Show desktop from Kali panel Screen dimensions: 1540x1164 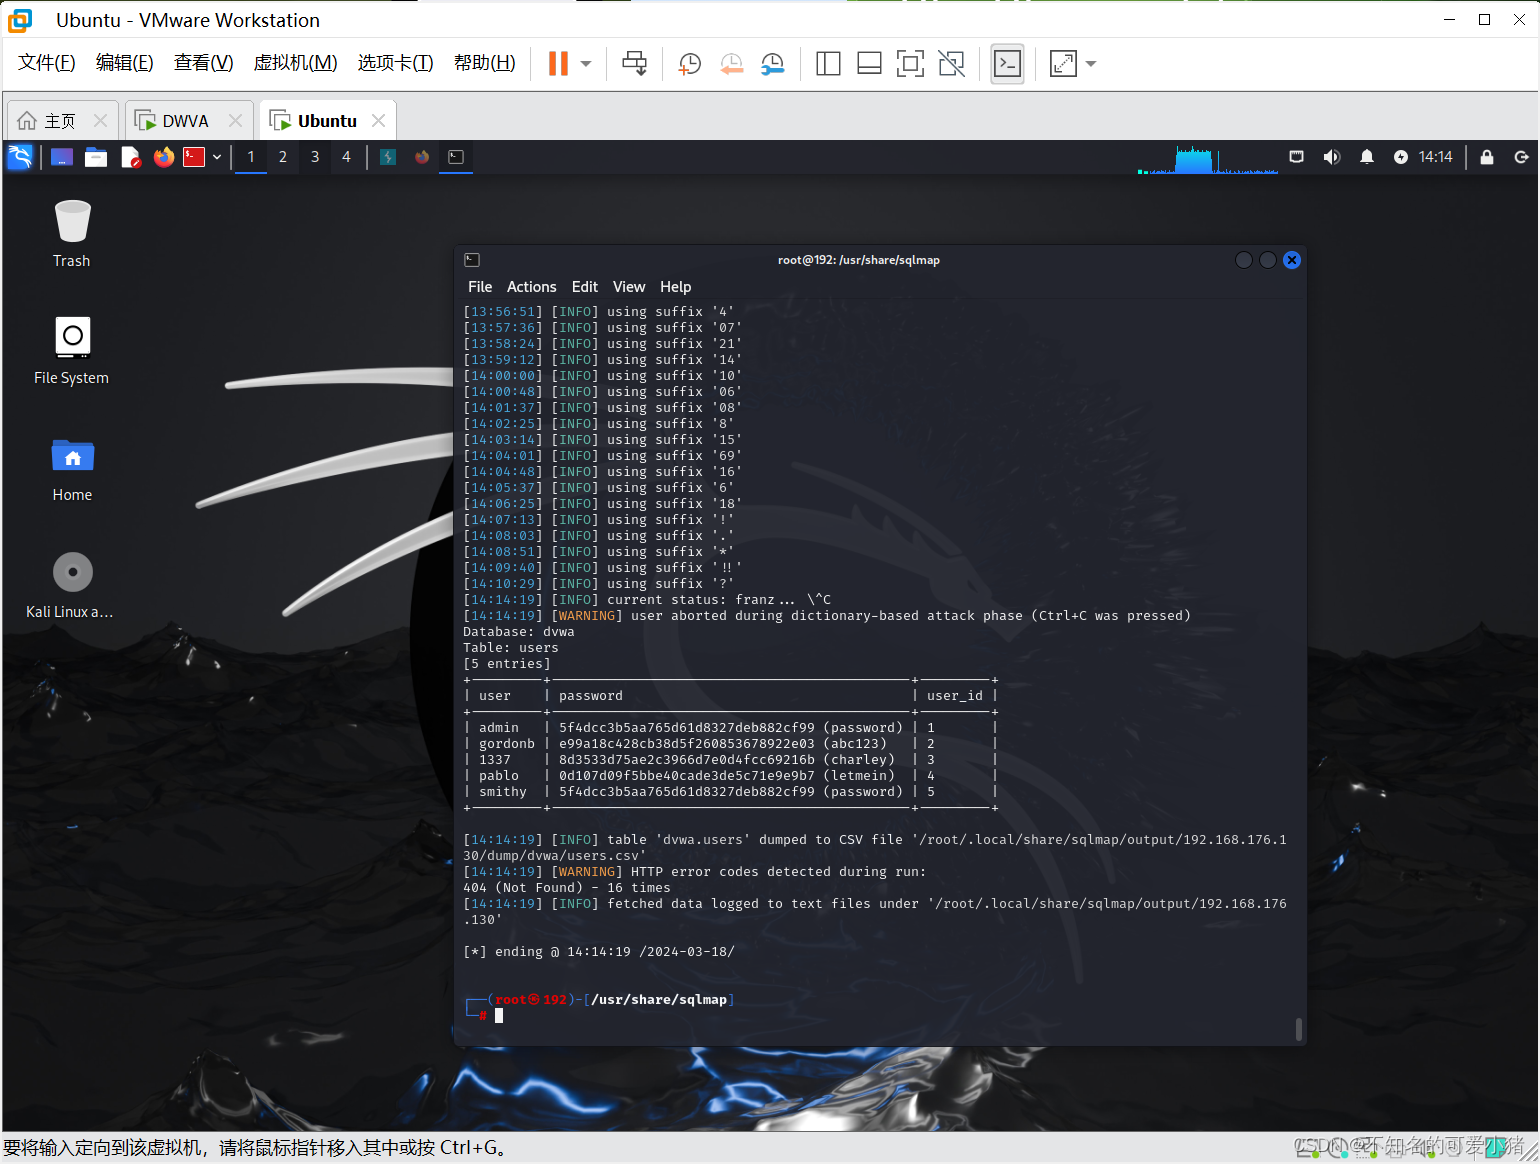point(62,157)
